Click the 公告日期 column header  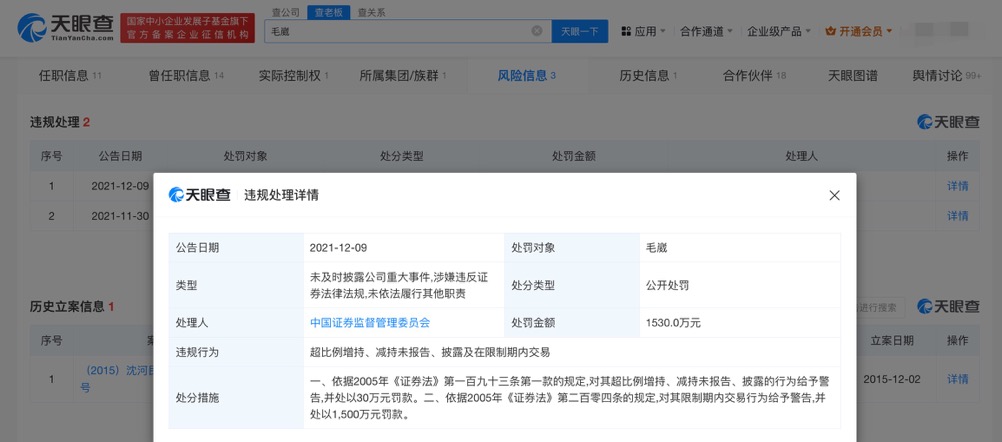pyautogui.click(x=120, y=156)
